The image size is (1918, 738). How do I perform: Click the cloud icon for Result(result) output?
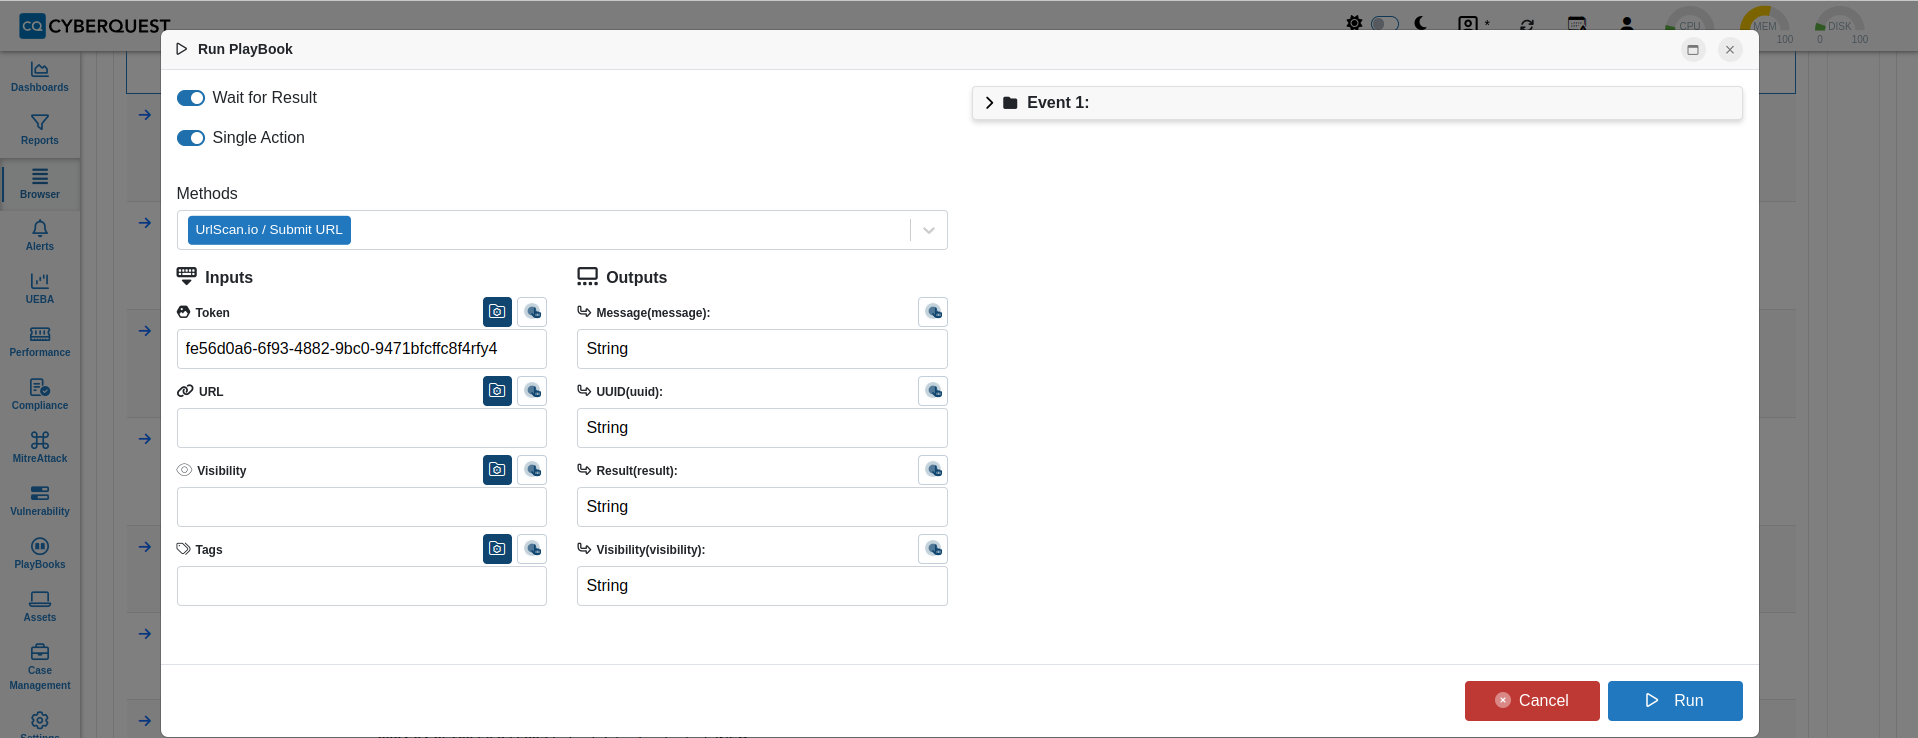(x=933, y=470)
